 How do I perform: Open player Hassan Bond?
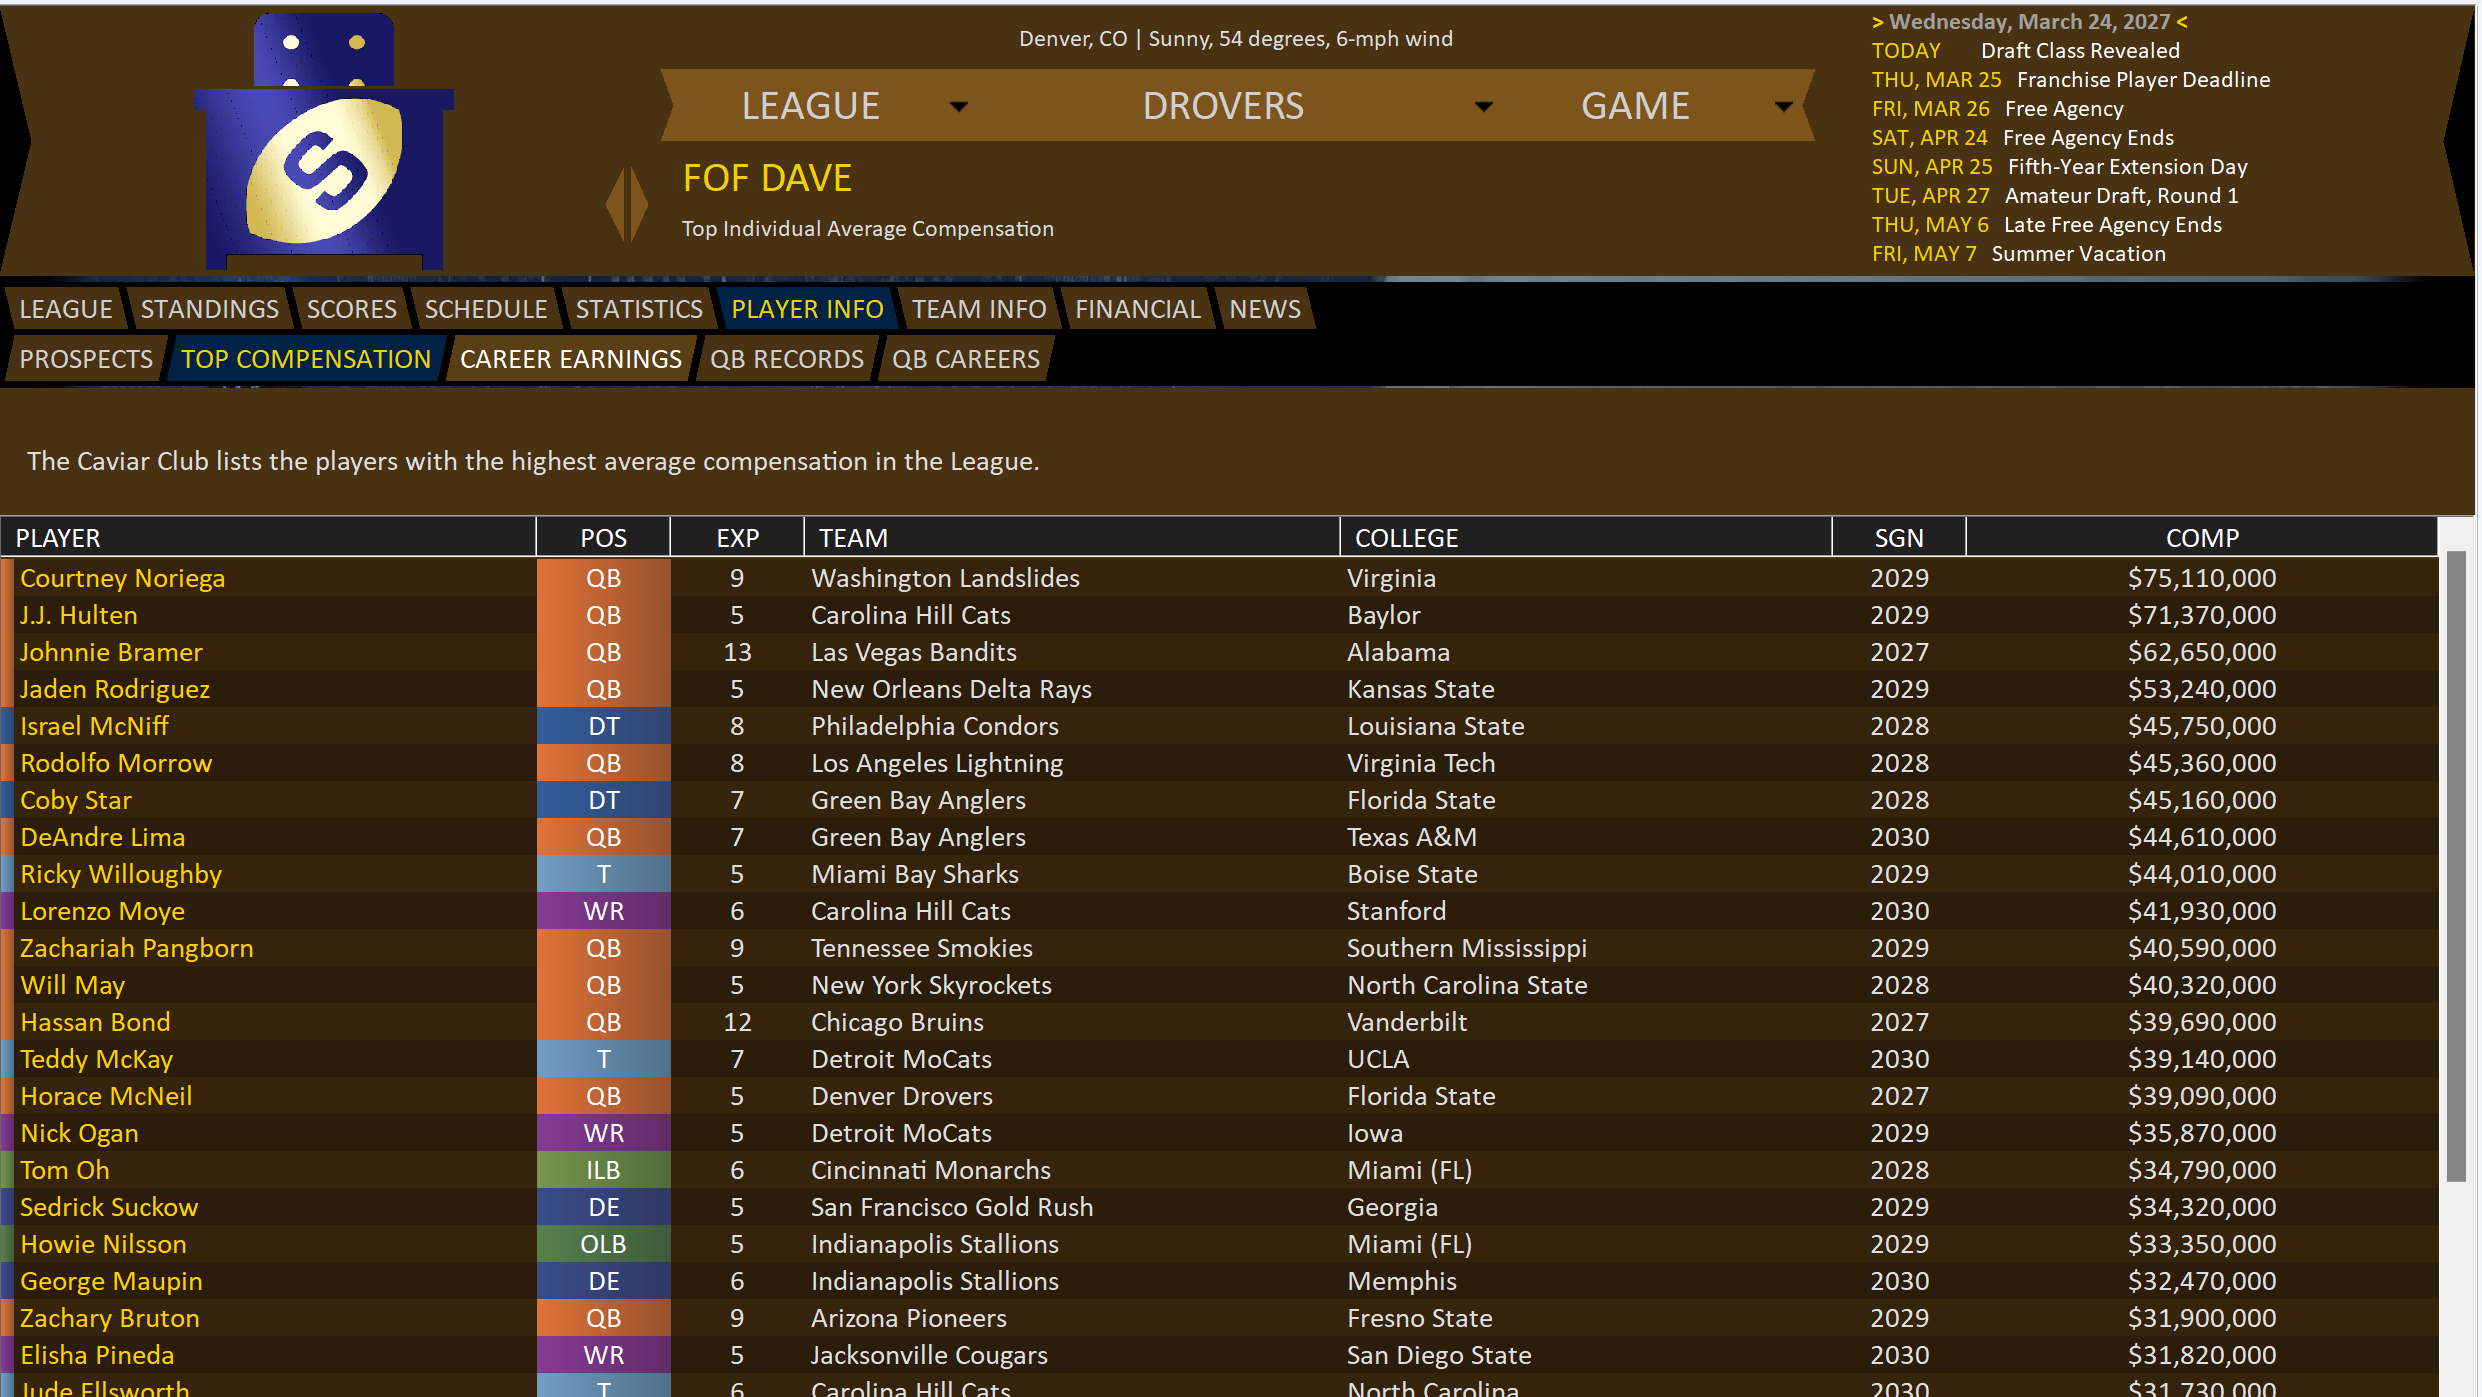[x=96, y=1022]
